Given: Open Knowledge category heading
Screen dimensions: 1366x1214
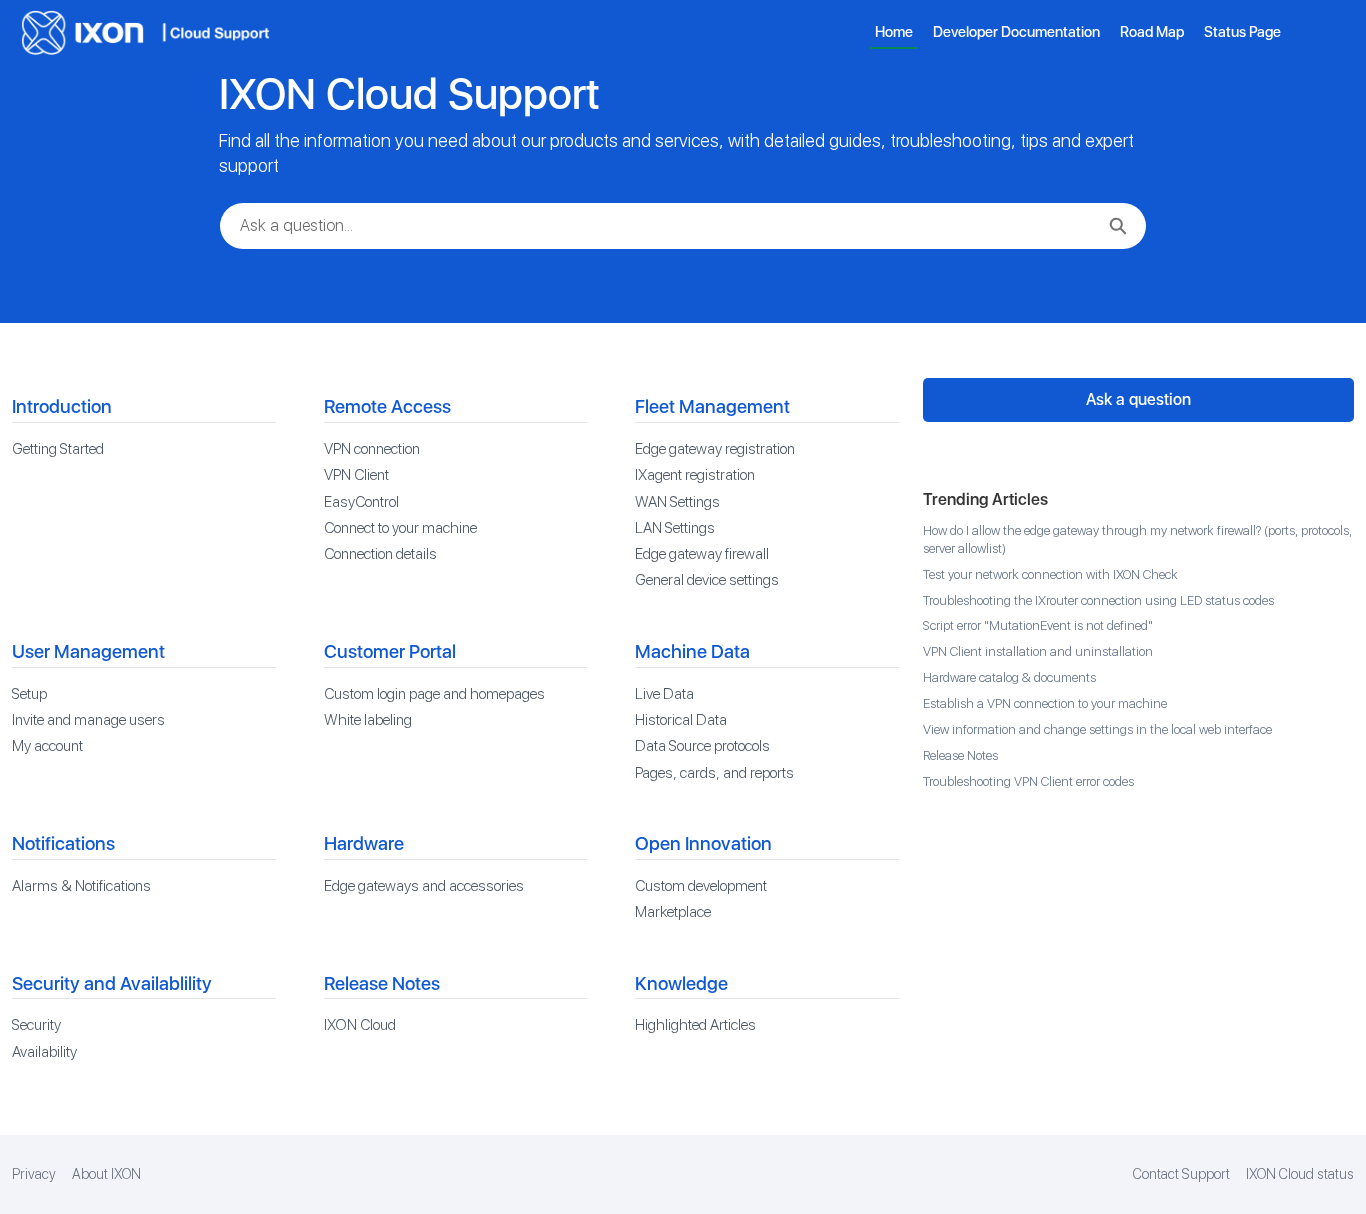Looking at the screenshot, I should click(681, 984).
